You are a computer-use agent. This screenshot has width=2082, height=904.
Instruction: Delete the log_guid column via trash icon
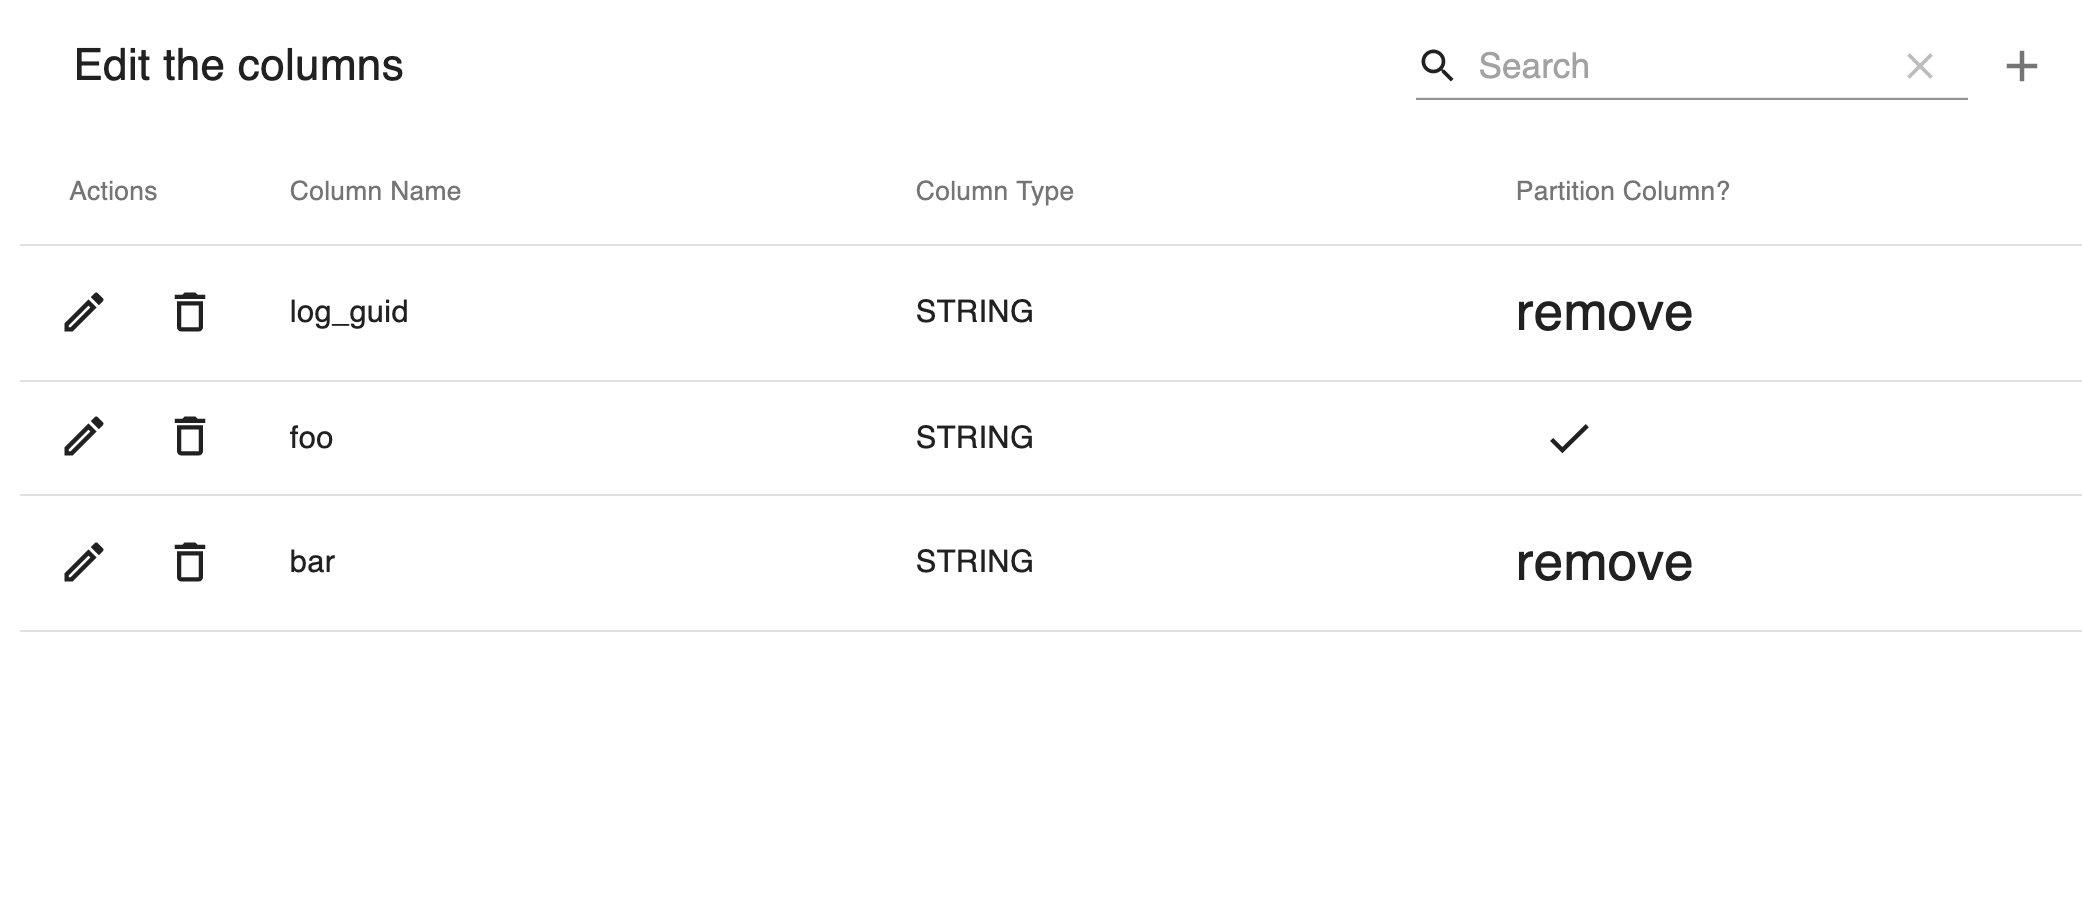[190, 312]
